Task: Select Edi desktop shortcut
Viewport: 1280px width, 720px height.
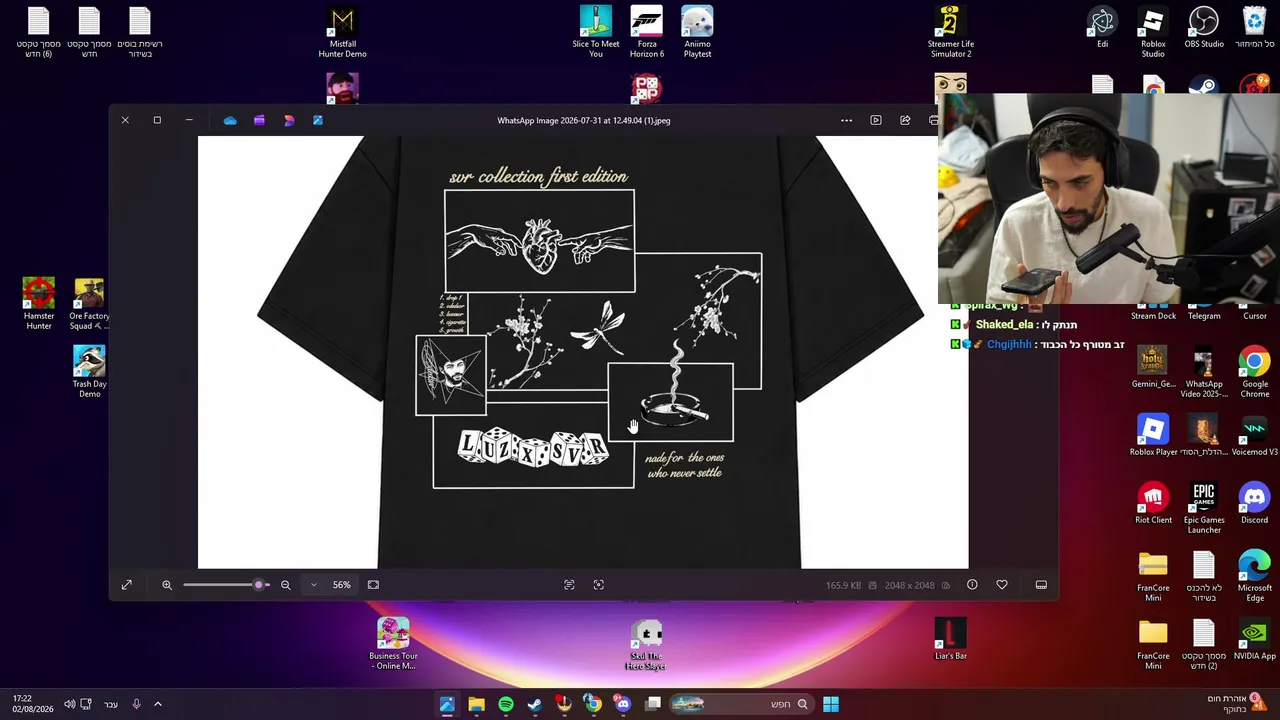Action: tap(1102, 28)
